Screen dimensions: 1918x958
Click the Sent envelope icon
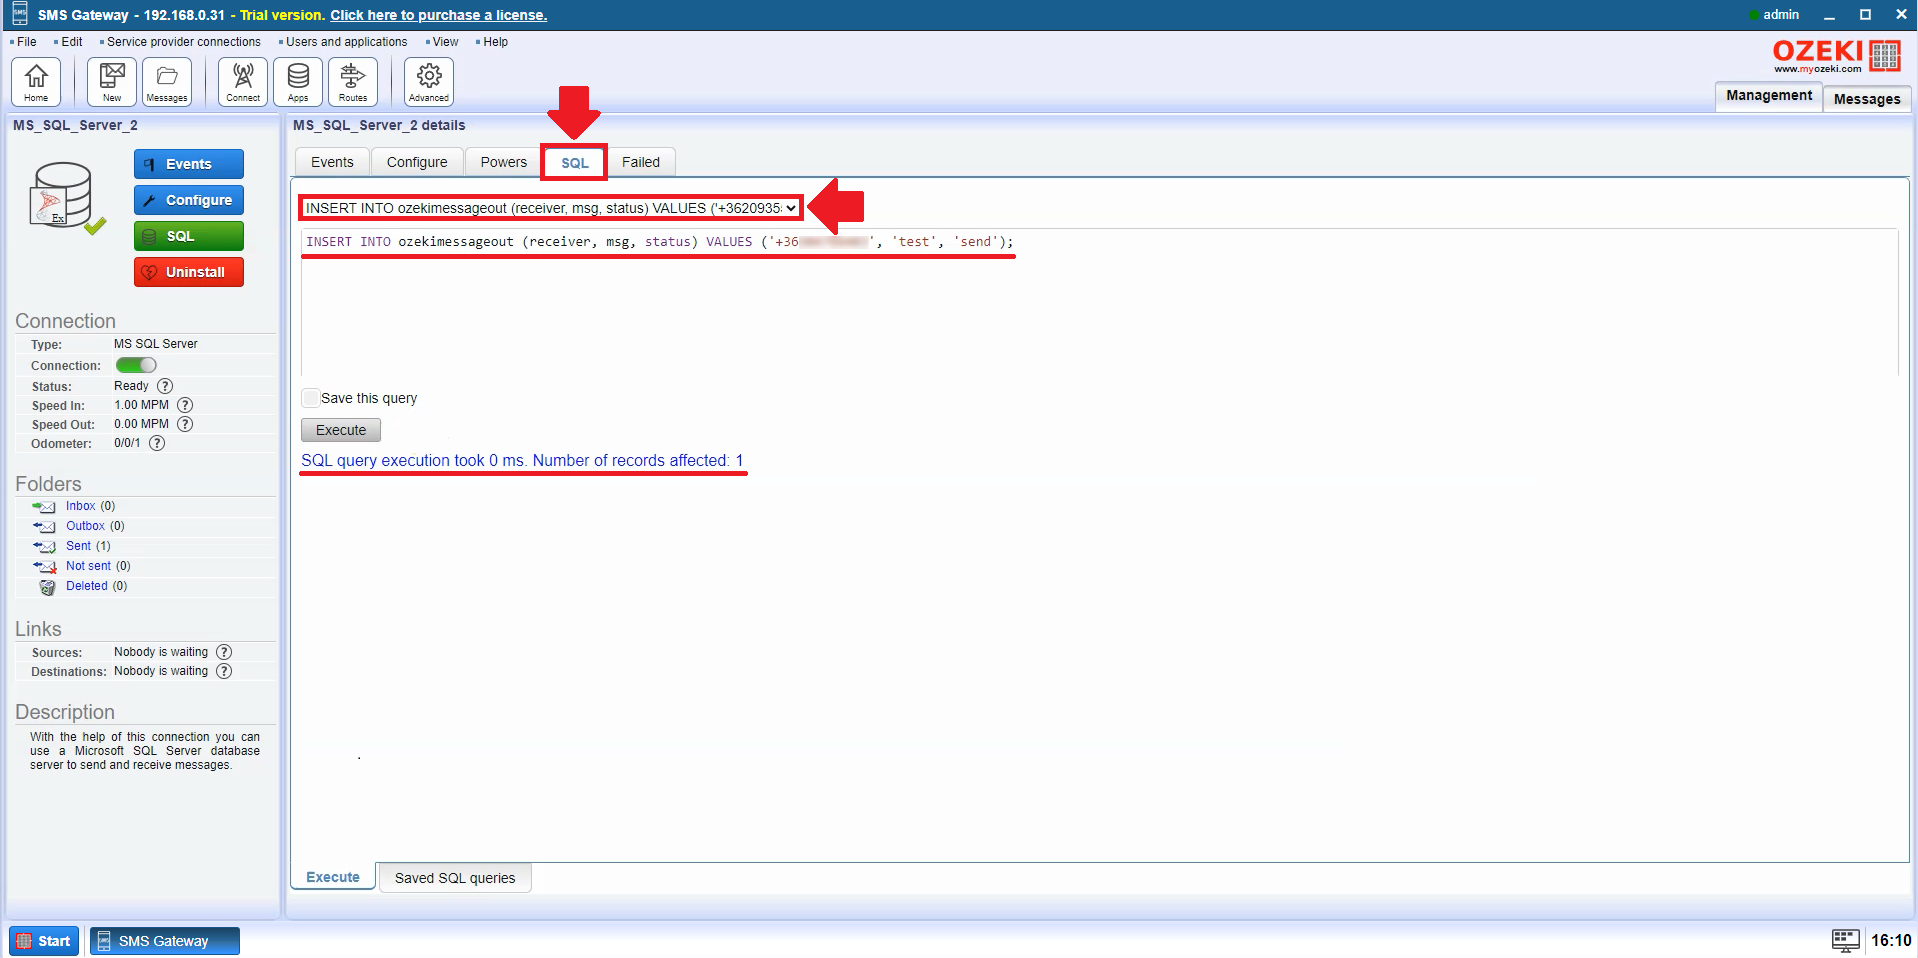click(44, 547)
